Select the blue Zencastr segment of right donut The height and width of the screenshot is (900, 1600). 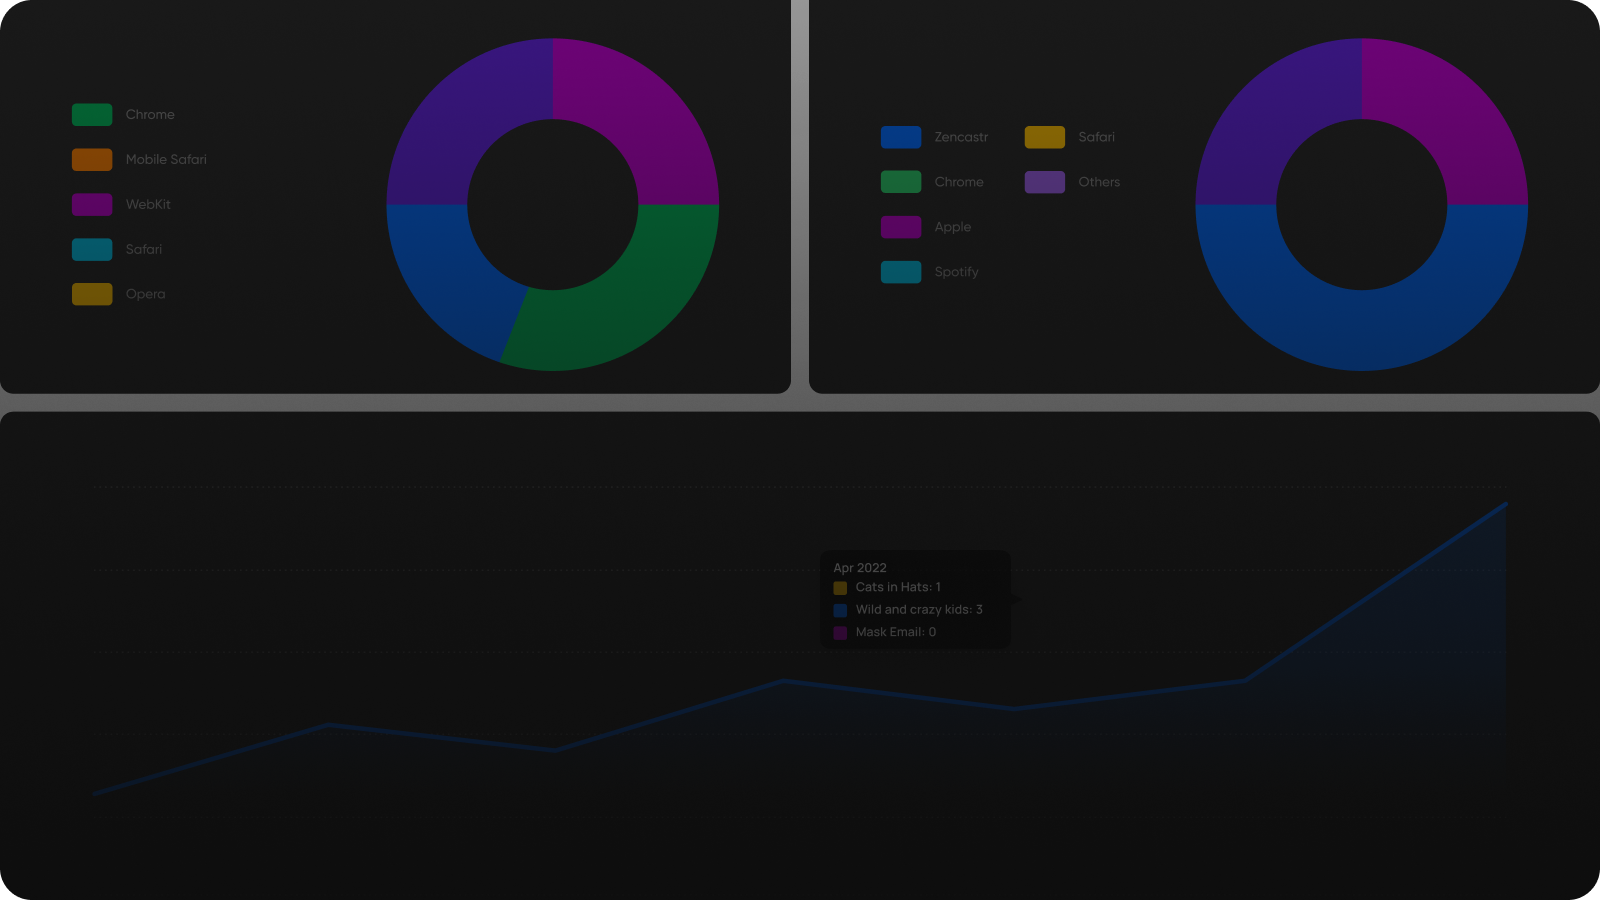(x=1362, y=330)
